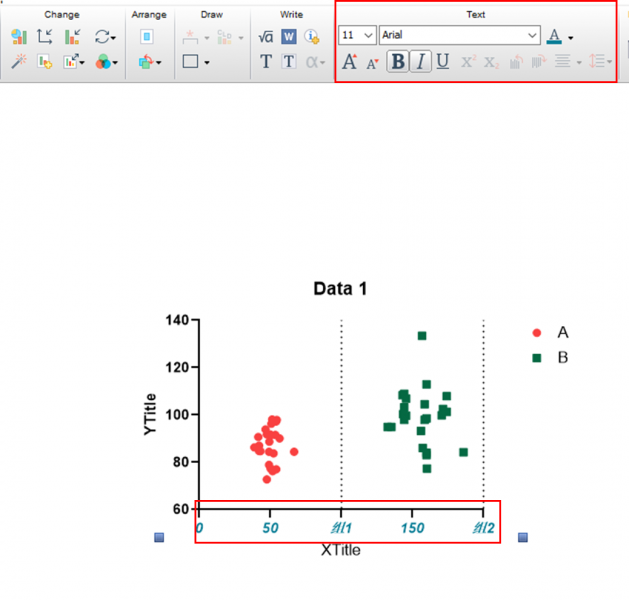Click legend entry A
Screen dimensions: 629x600
[563, 332]
